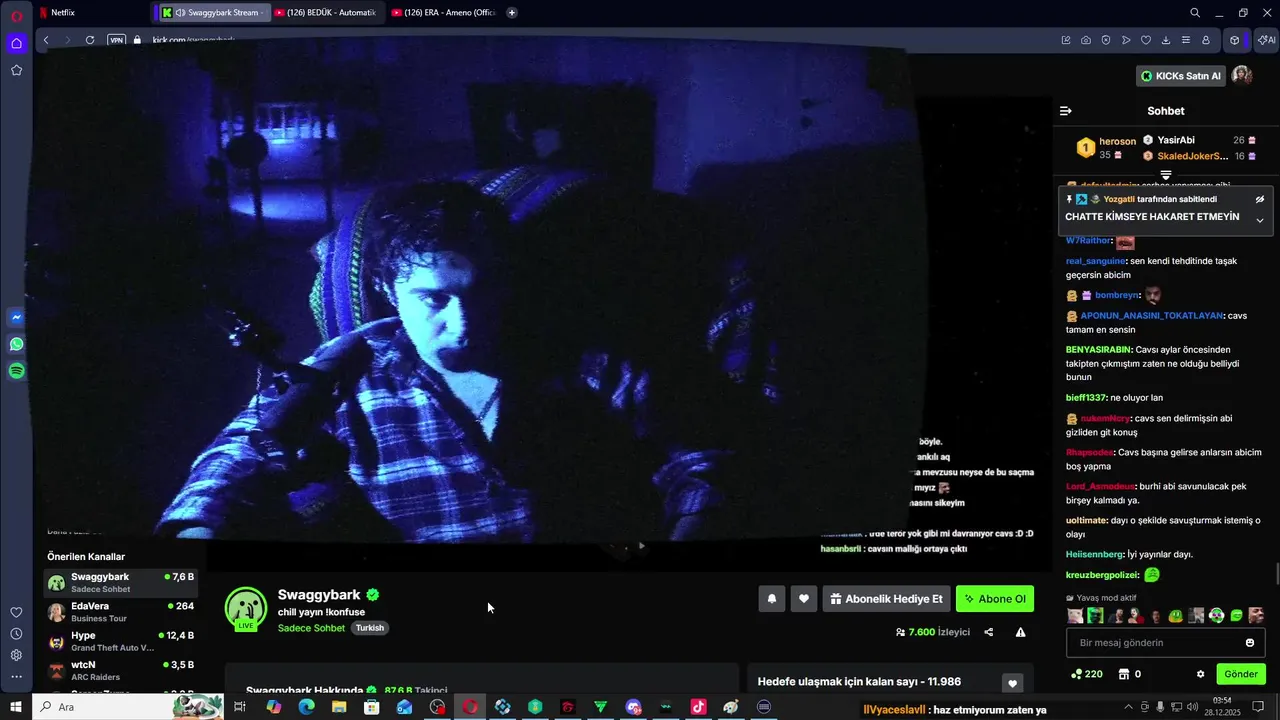Open the Sadece Sohbet category link
The width and height of the screenshot is (1280, 720).
tap(311, 628)
